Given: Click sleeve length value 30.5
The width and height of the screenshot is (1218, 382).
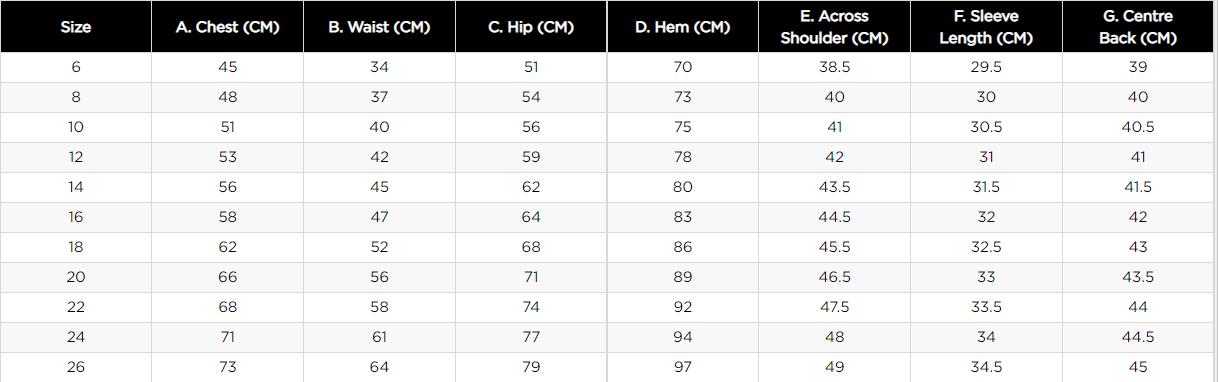Looking at the screenshot, I should tap(986, 127).
